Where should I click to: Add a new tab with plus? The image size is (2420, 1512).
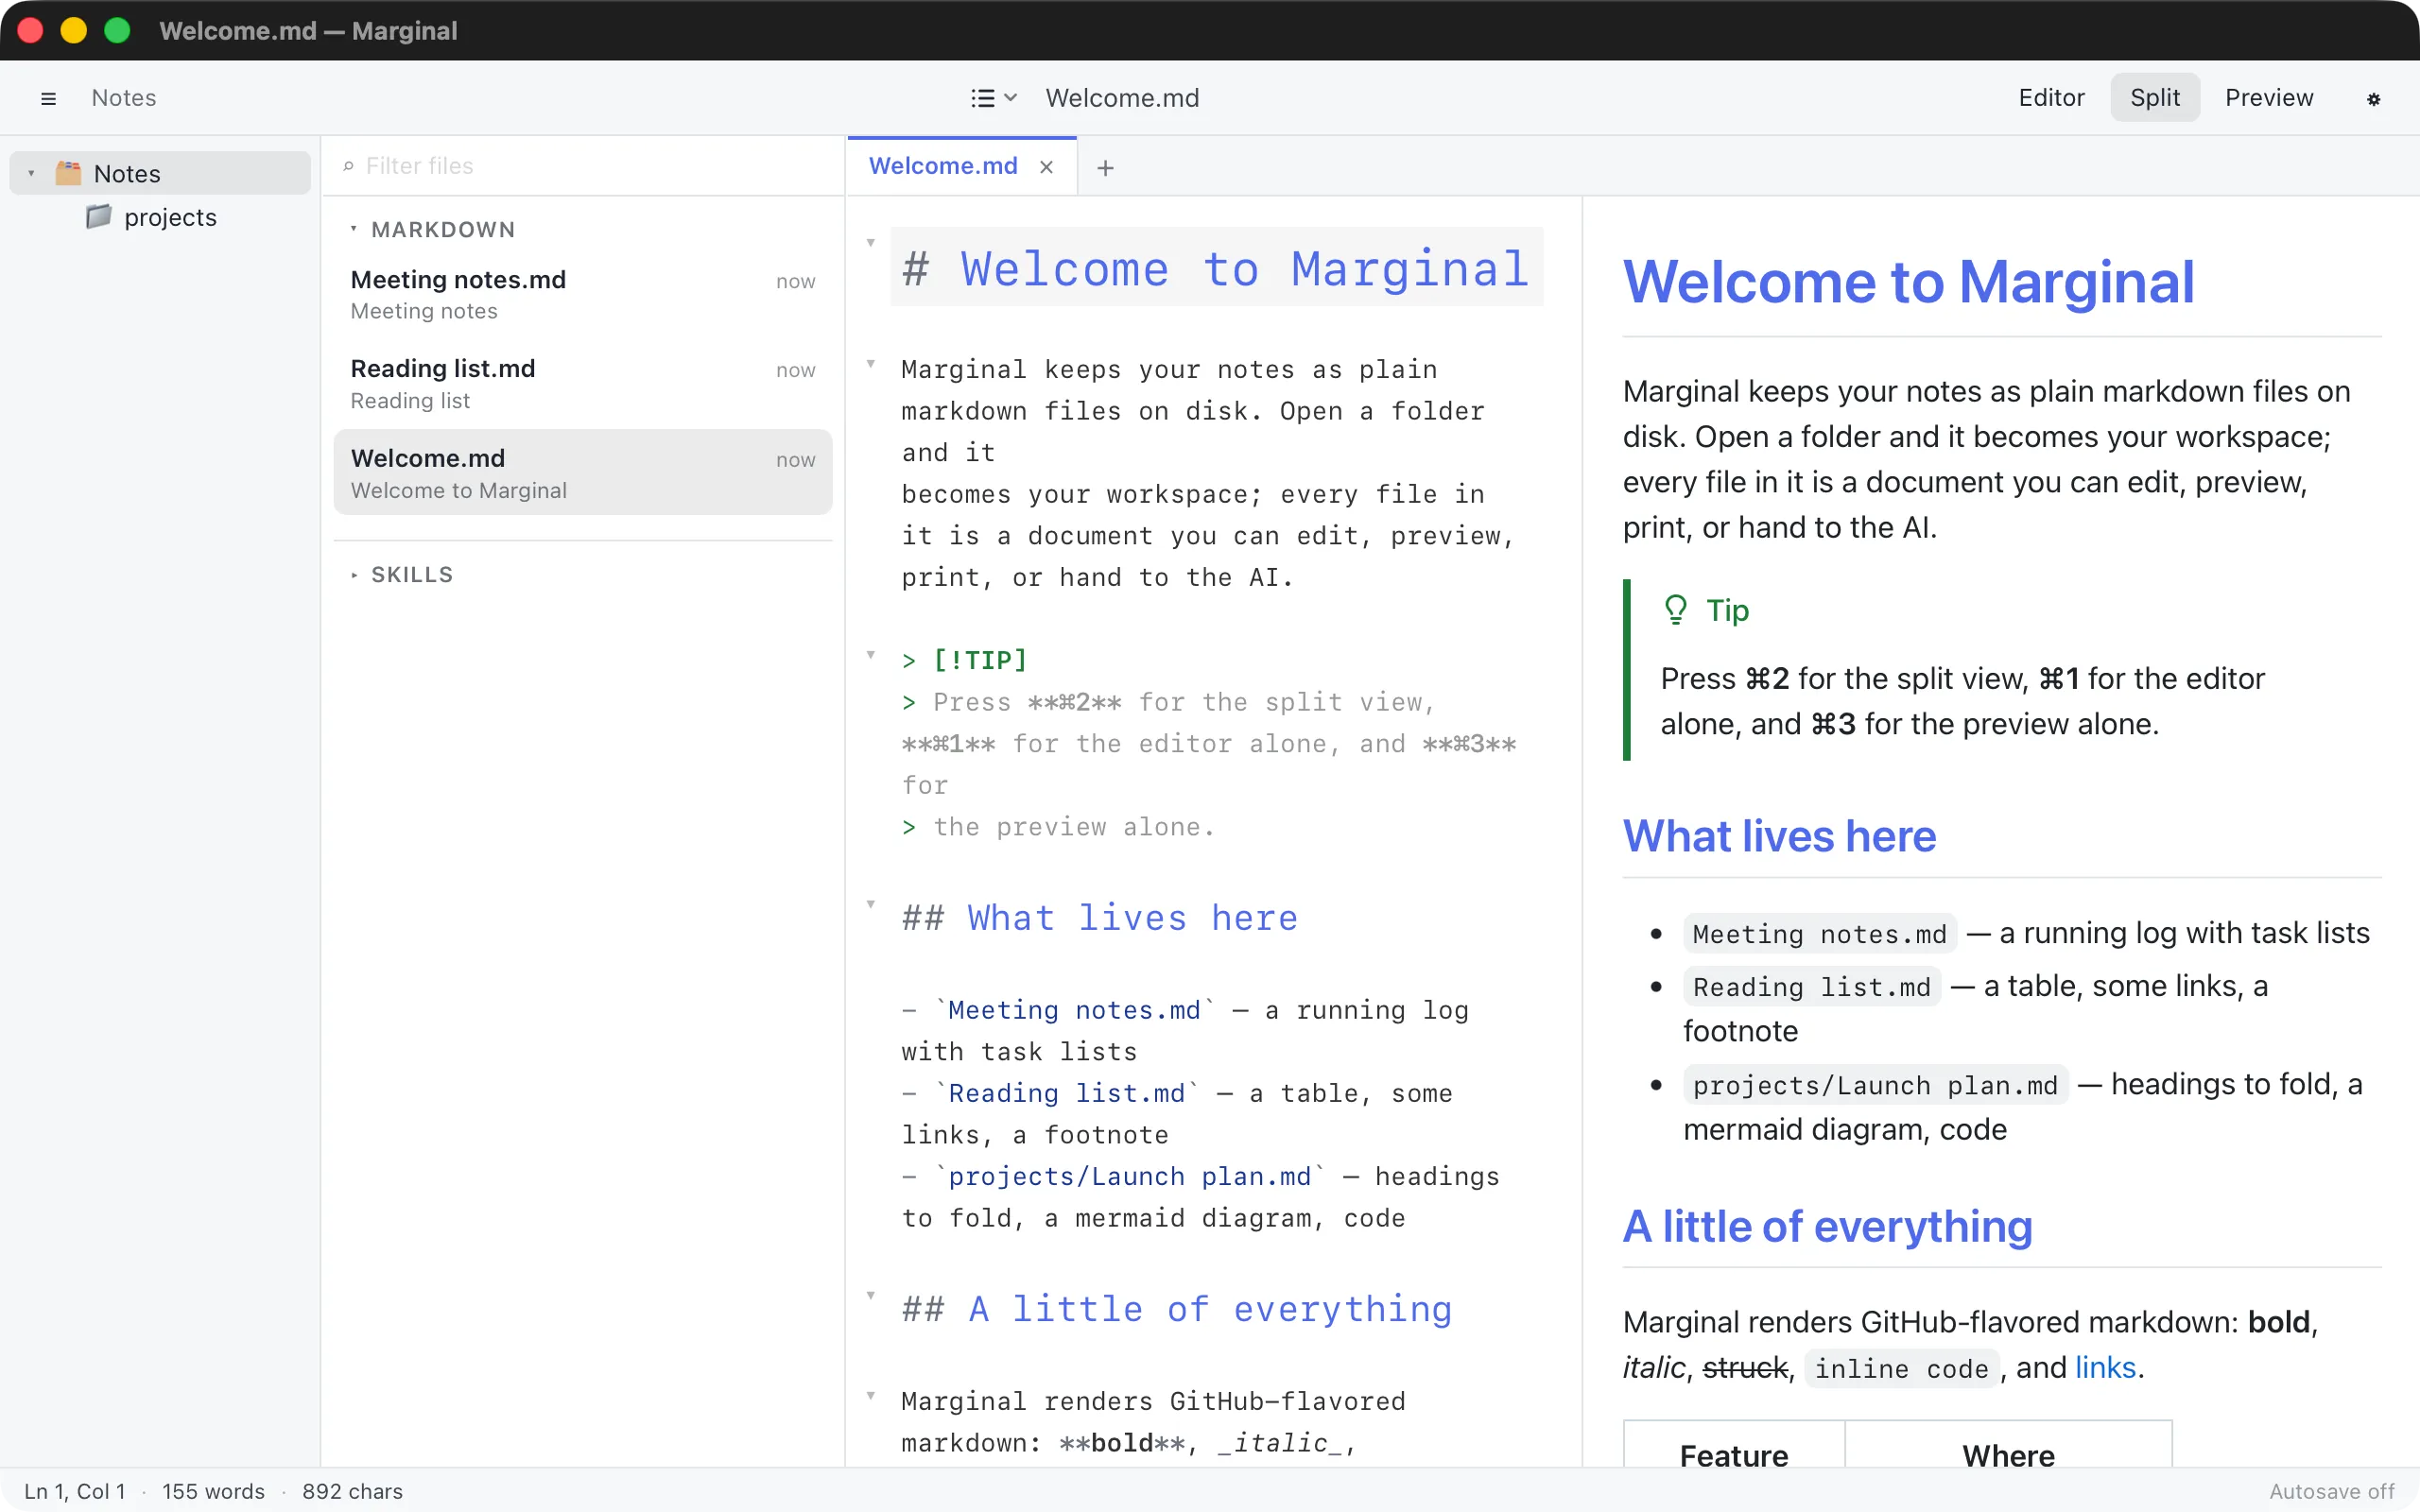pos(1105,168)
